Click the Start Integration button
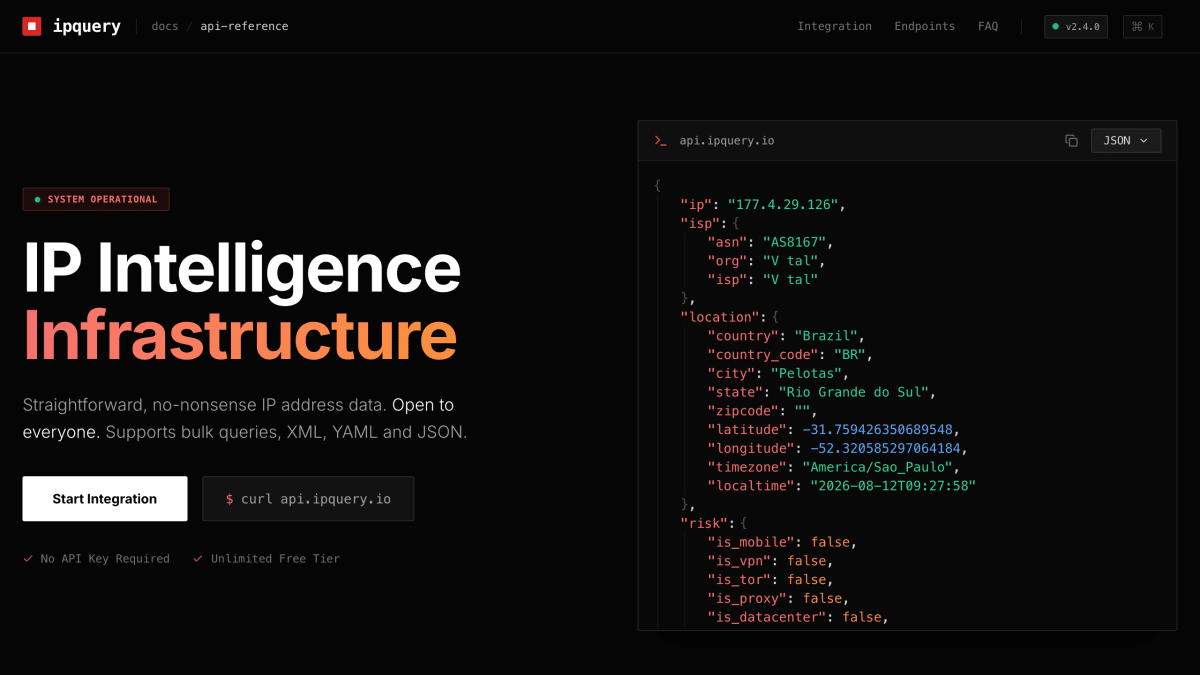The image size is (1200, 675). coord(105,499)
